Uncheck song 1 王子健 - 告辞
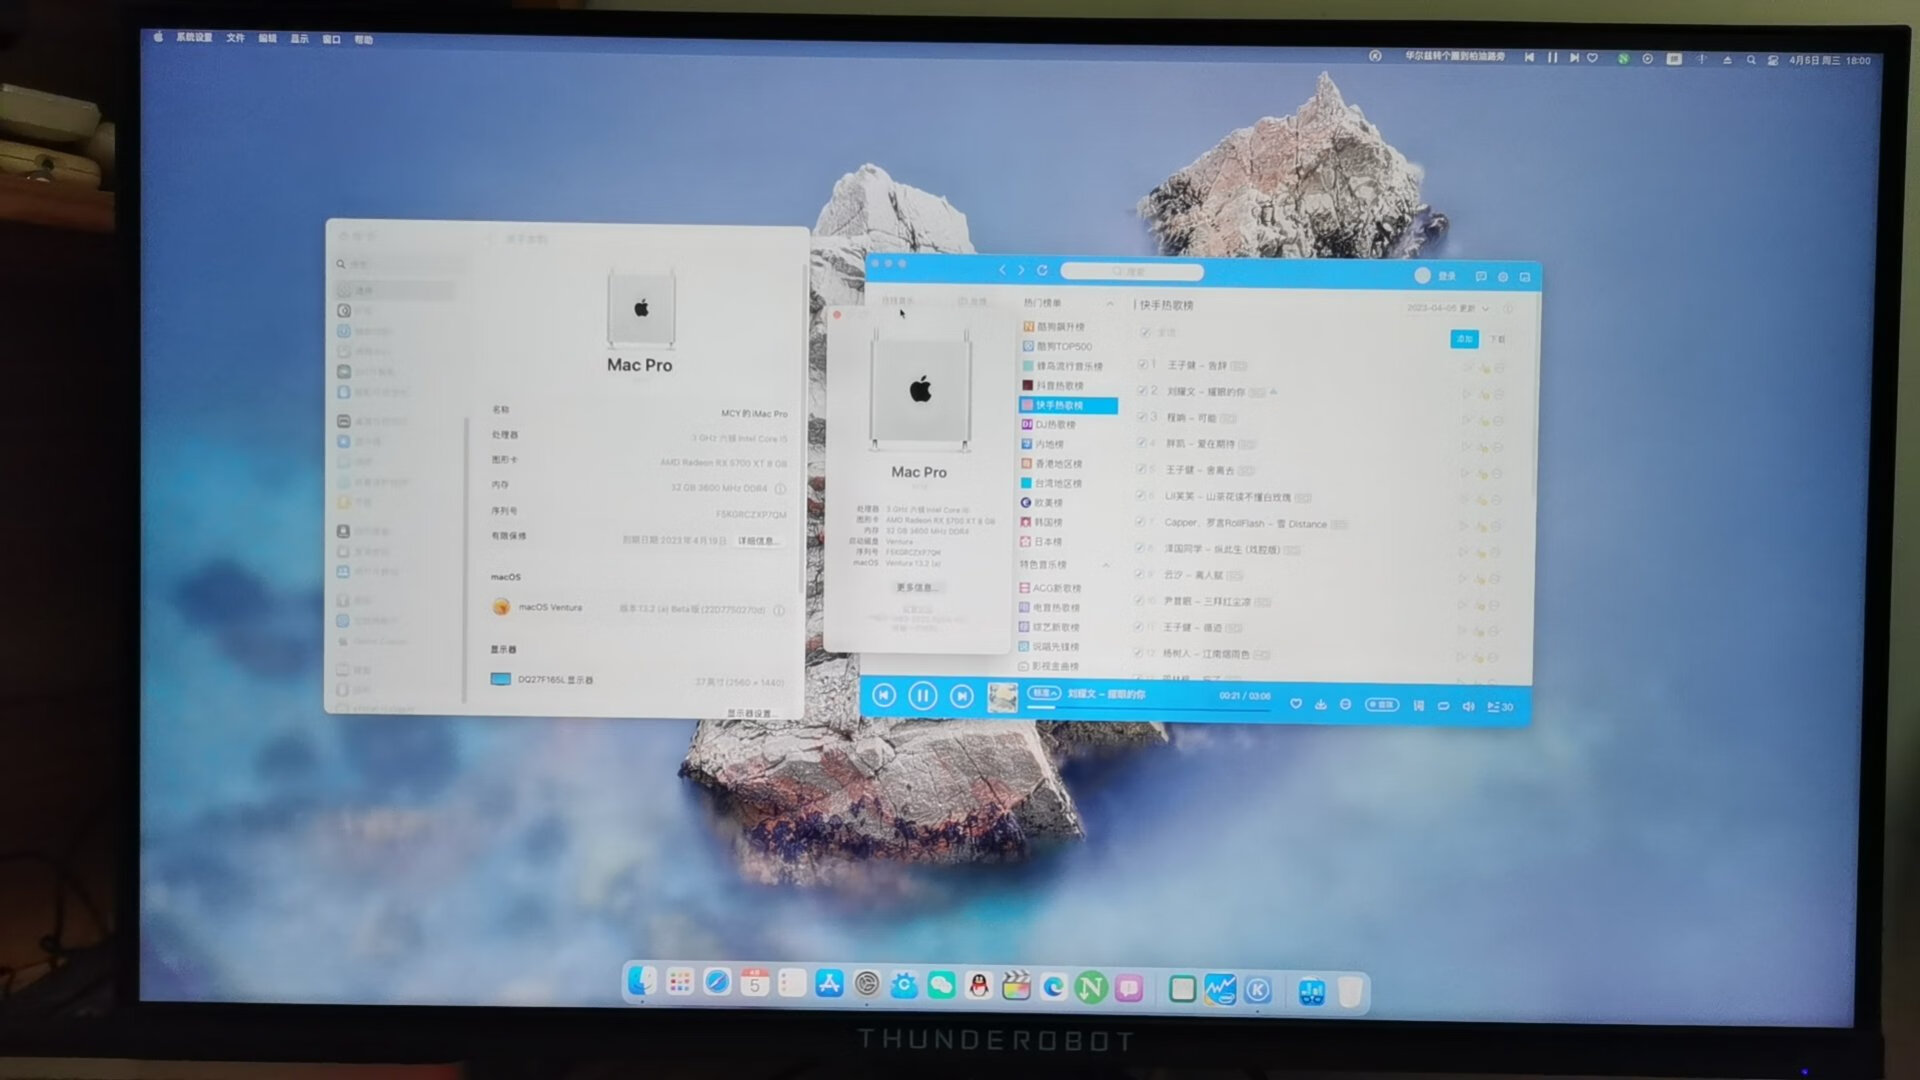 (1142, 365)
